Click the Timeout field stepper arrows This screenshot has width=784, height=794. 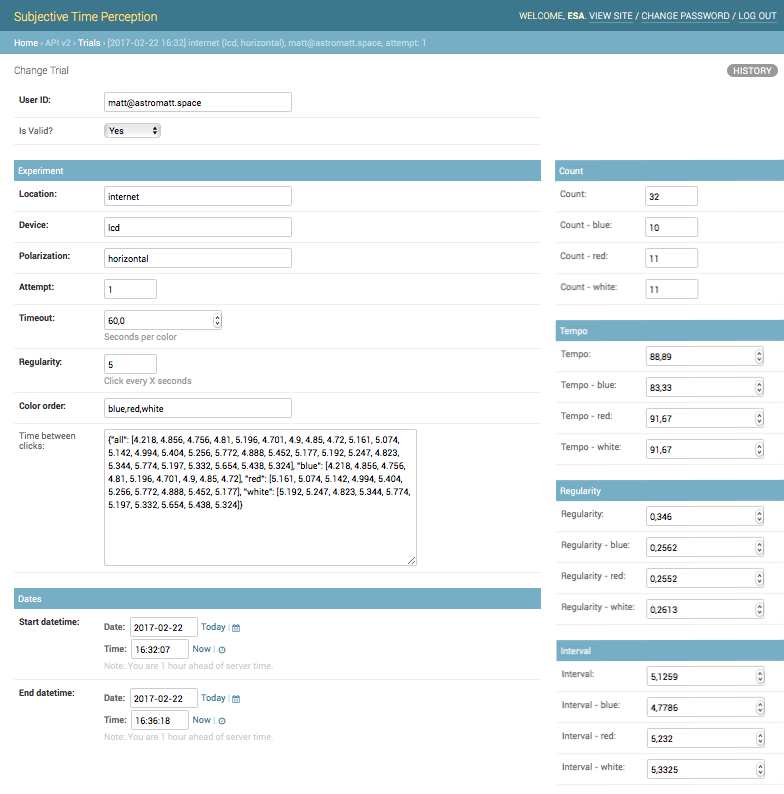point(216,320)
